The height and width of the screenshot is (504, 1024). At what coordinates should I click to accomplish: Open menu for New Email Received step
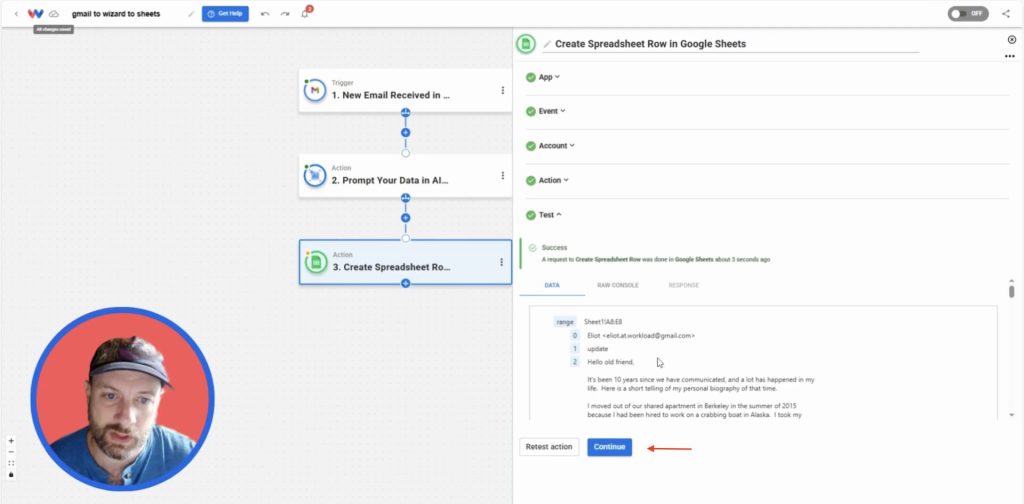(502, 90)
